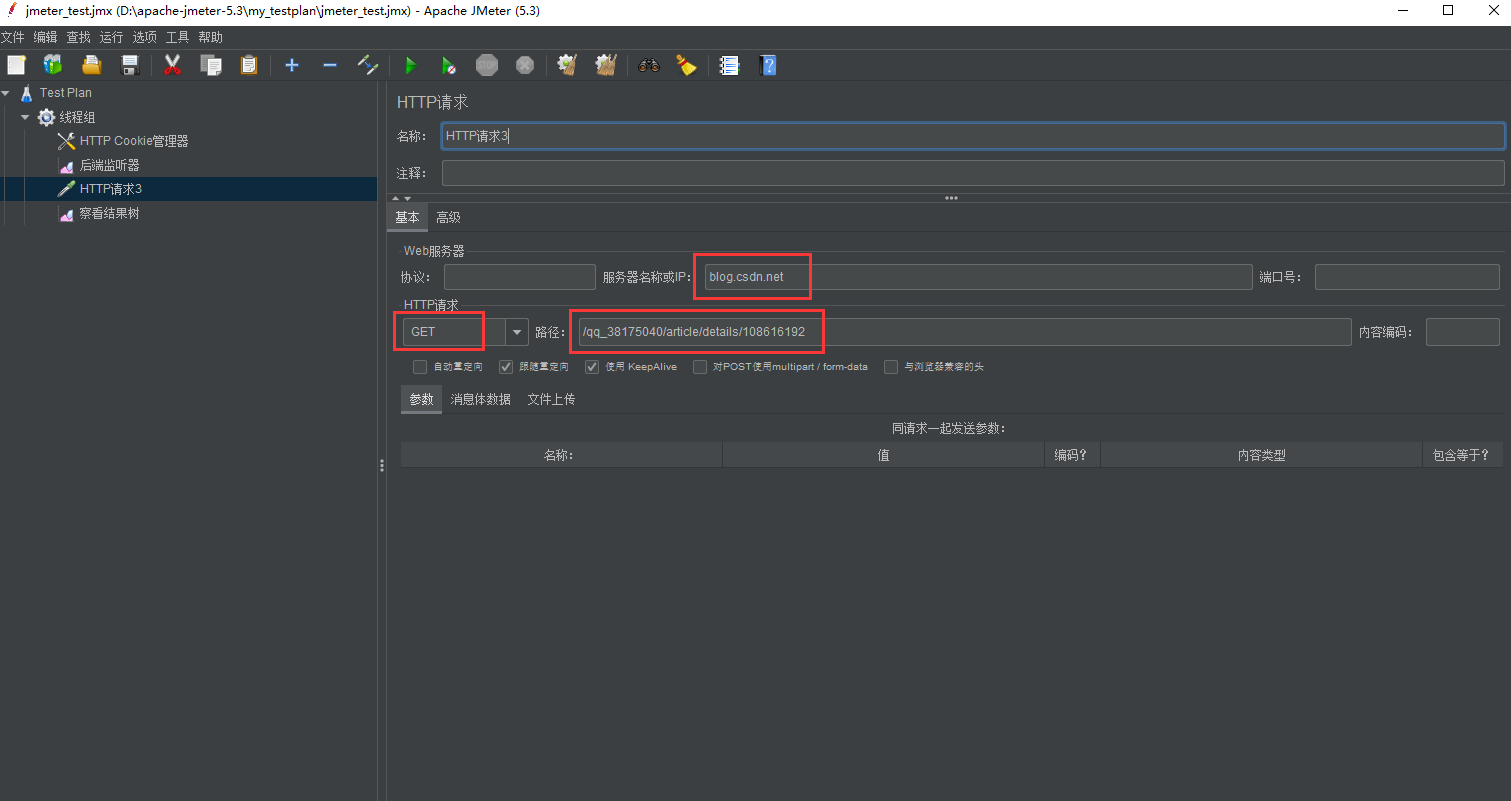Click the 内容类型 column header
This screenshot has width=1511, height=801.
tap(1261, 455)
